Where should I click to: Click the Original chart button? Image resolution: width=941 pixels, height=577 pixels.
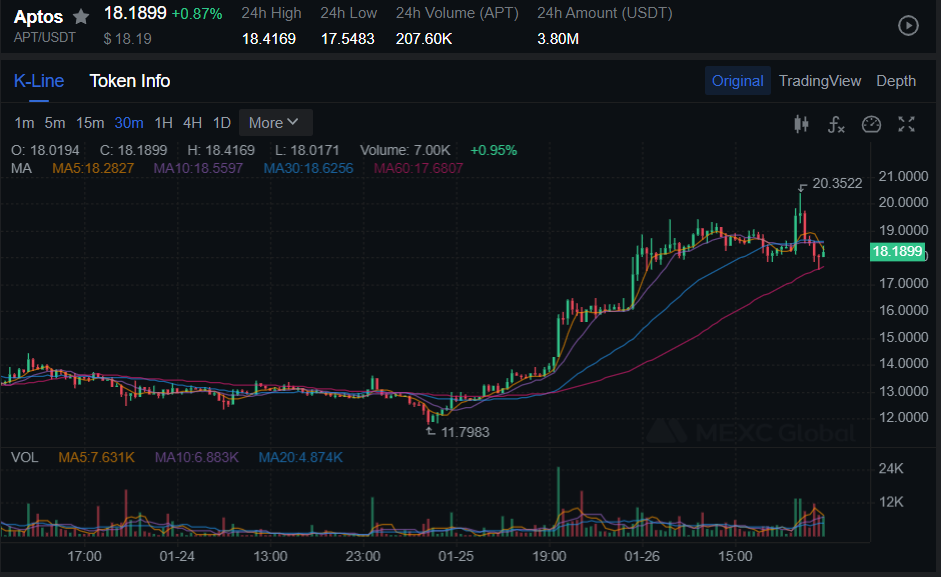(x=738, y=81)
